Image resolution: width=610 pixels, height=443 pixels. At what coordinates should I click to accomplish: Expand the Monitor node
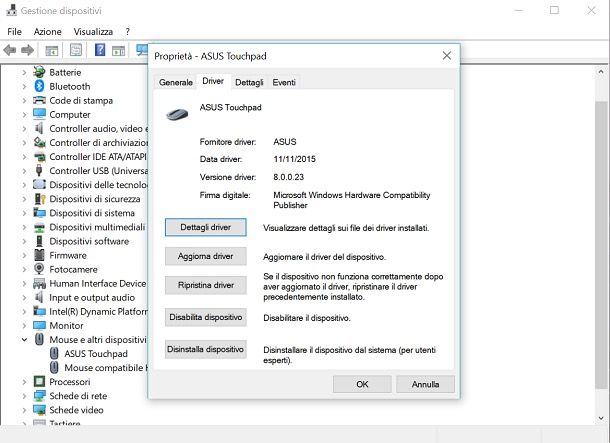point(24,326)
